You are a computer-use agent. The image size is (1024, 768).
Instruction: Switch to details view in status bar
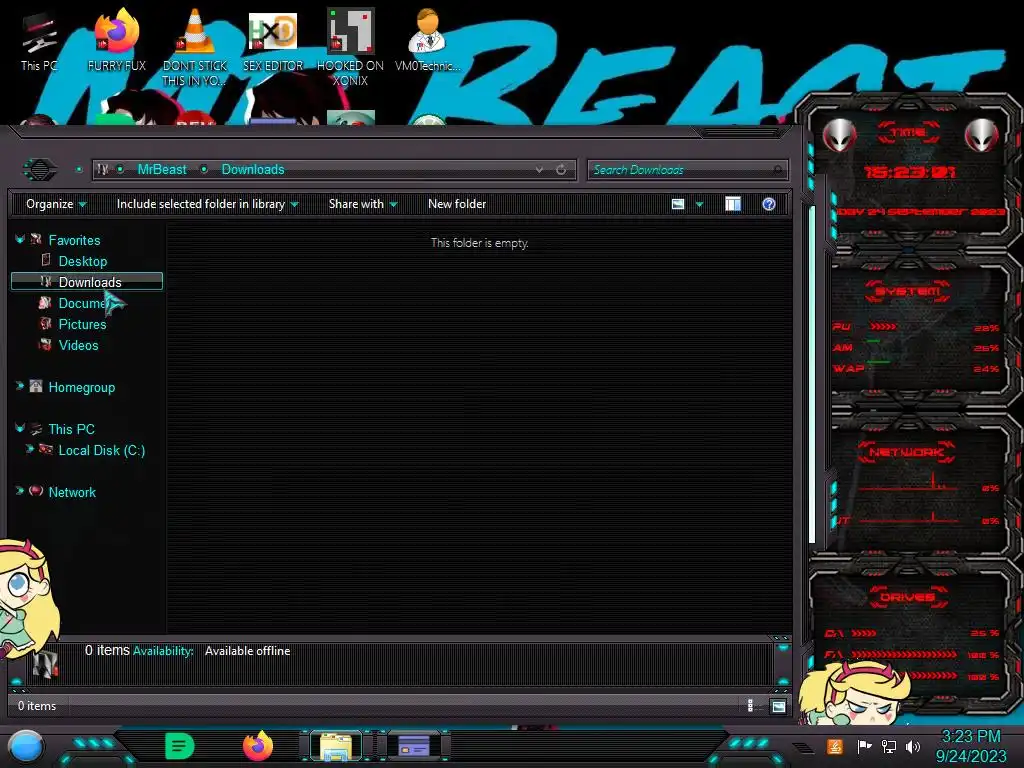click(750, 705)
